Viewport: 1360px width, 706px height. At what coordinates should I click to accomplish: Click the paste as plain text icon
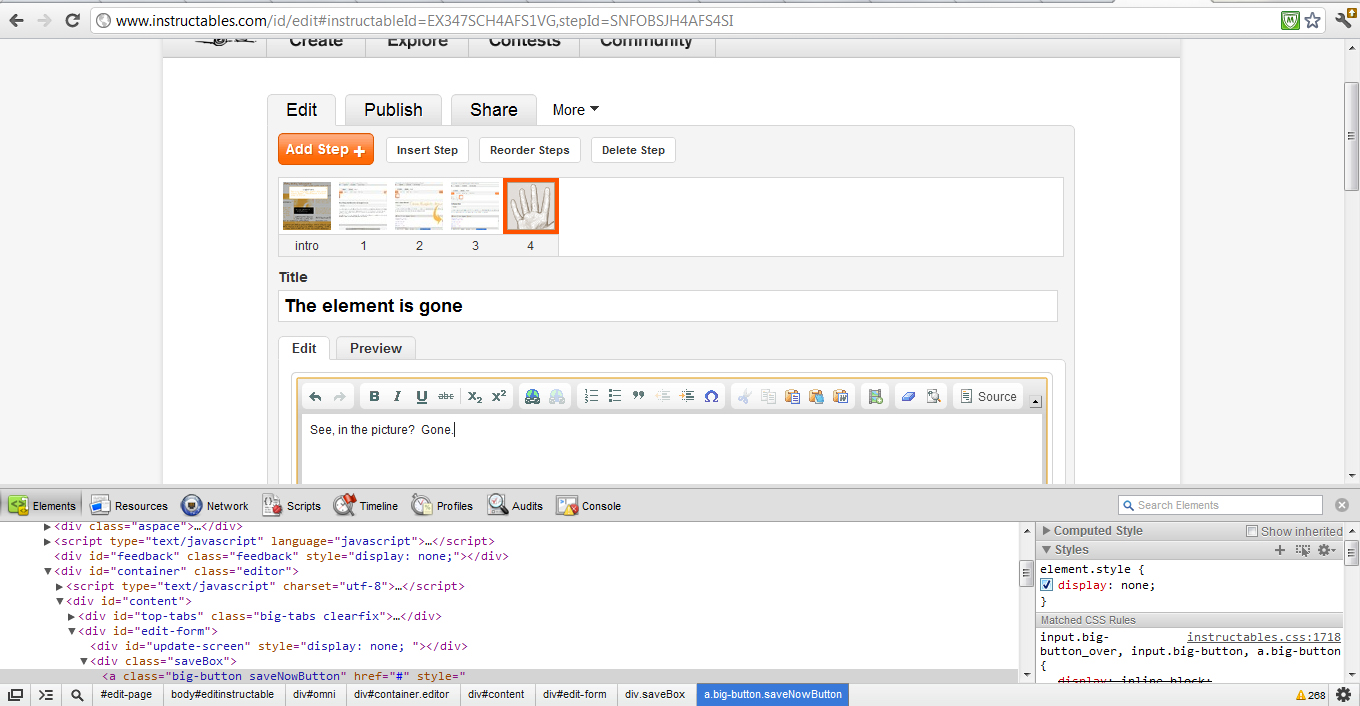[817, 397]
